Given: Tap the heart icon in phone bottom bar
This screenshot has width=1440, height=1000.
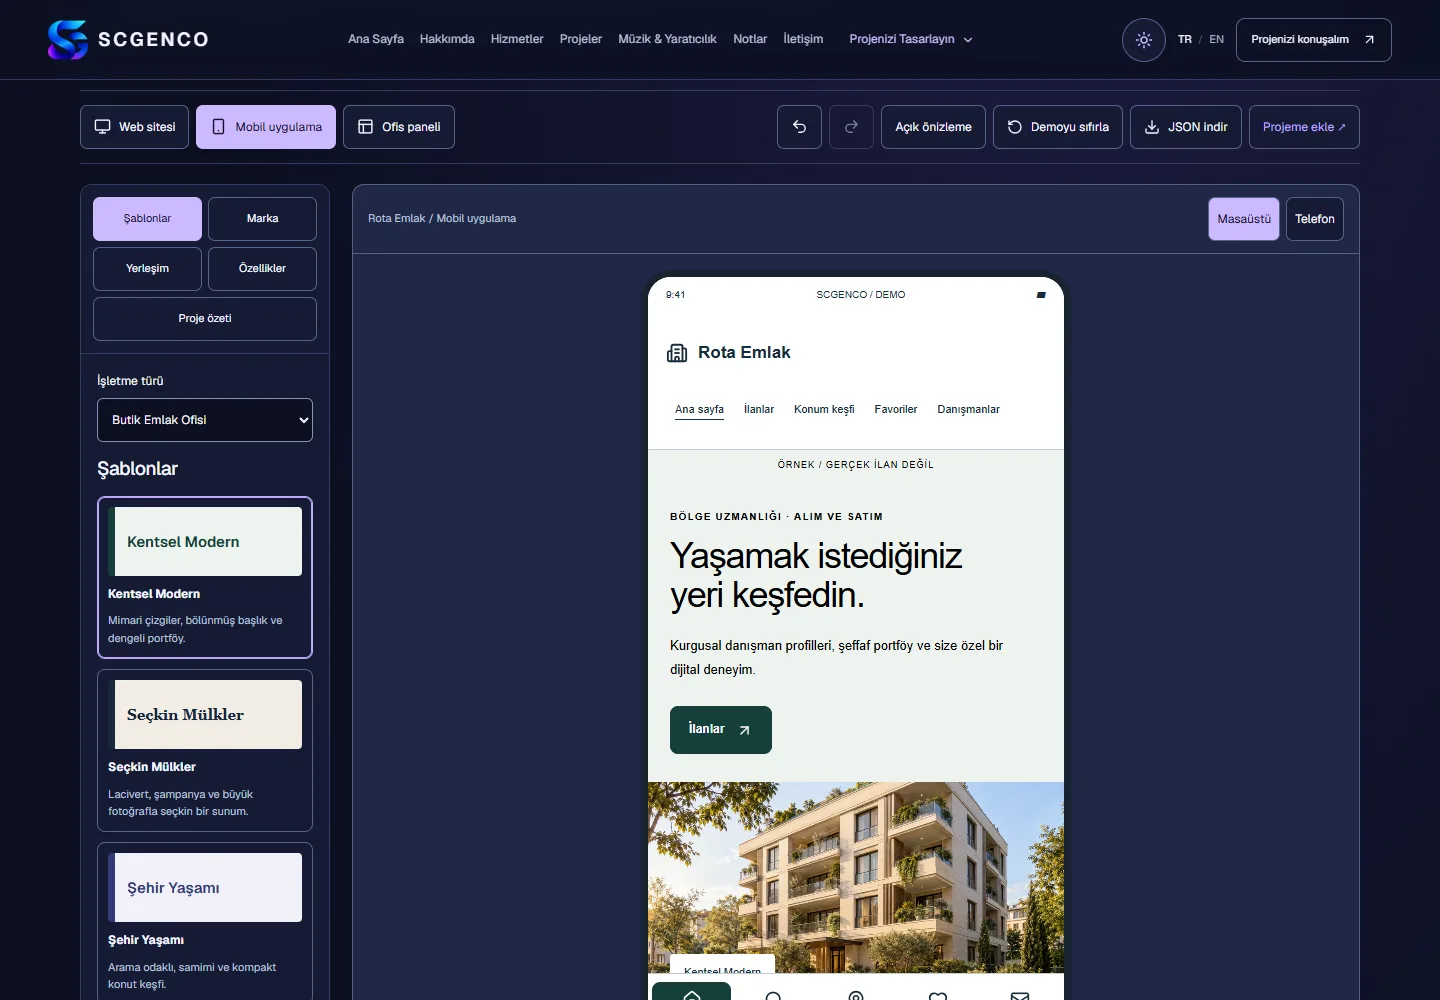Looking at the screenshot, I should [938, 996].
